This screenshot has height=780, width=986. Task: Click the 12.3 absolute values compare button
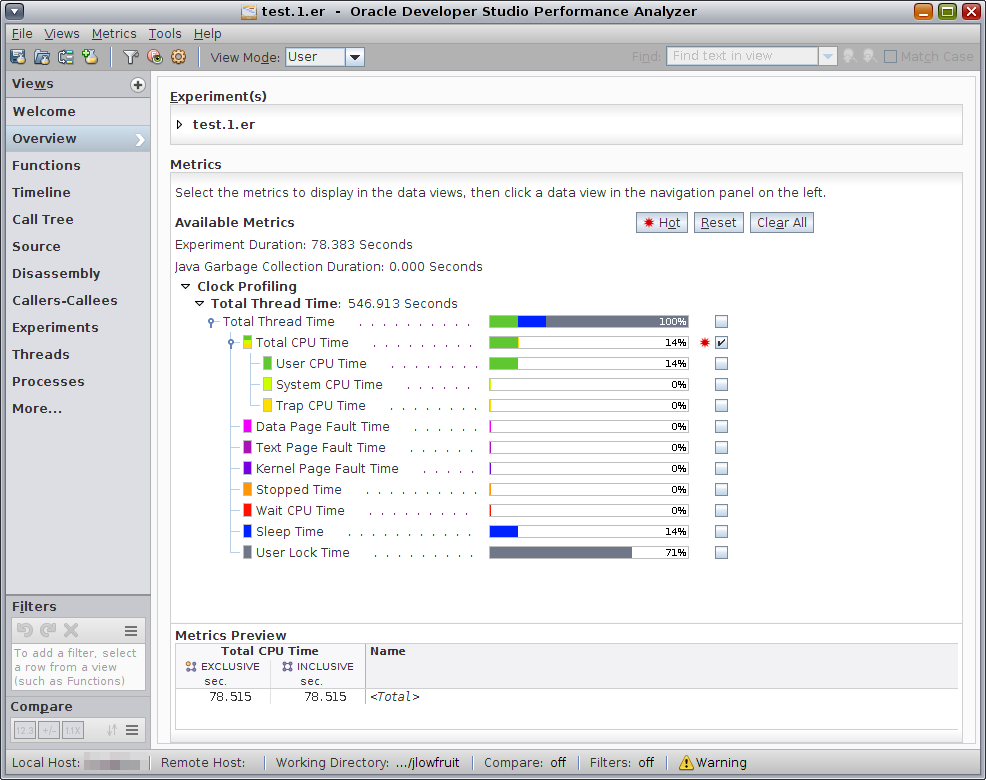25,730
